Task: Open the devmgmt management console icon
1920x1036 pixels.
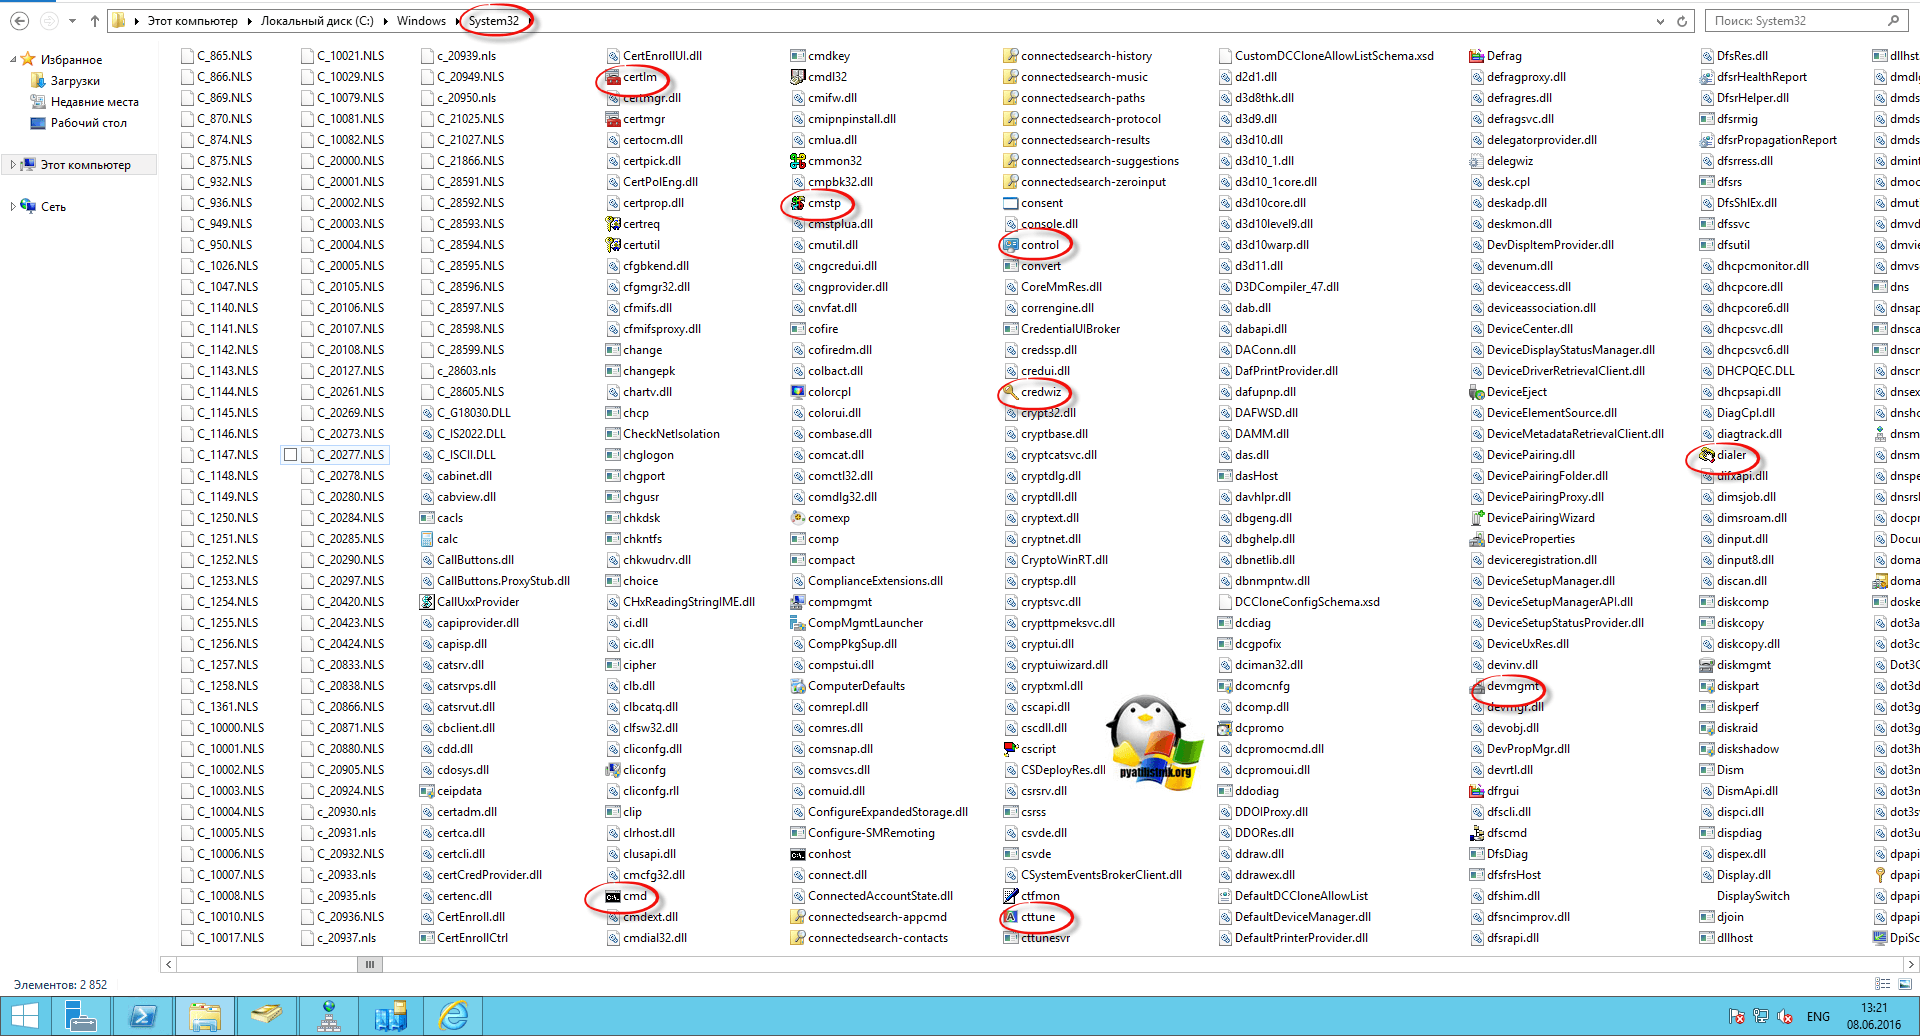Action: [1512, 685]
